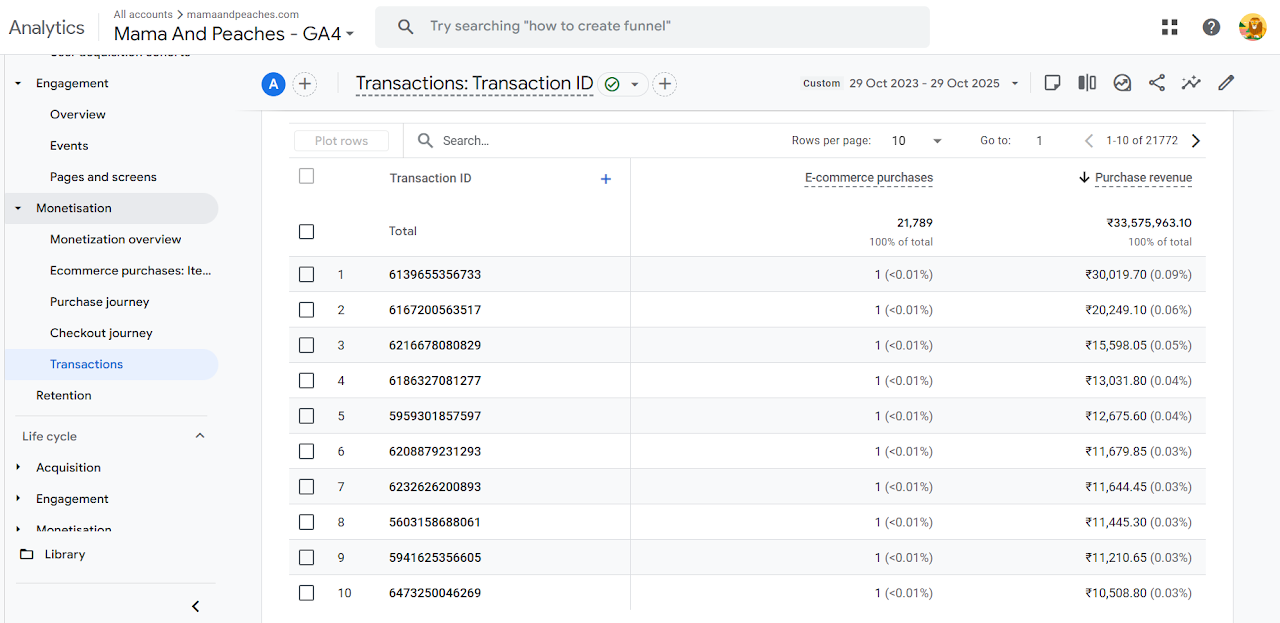
Task: Click the edit comparisons columns icon
Action: 1087,83
